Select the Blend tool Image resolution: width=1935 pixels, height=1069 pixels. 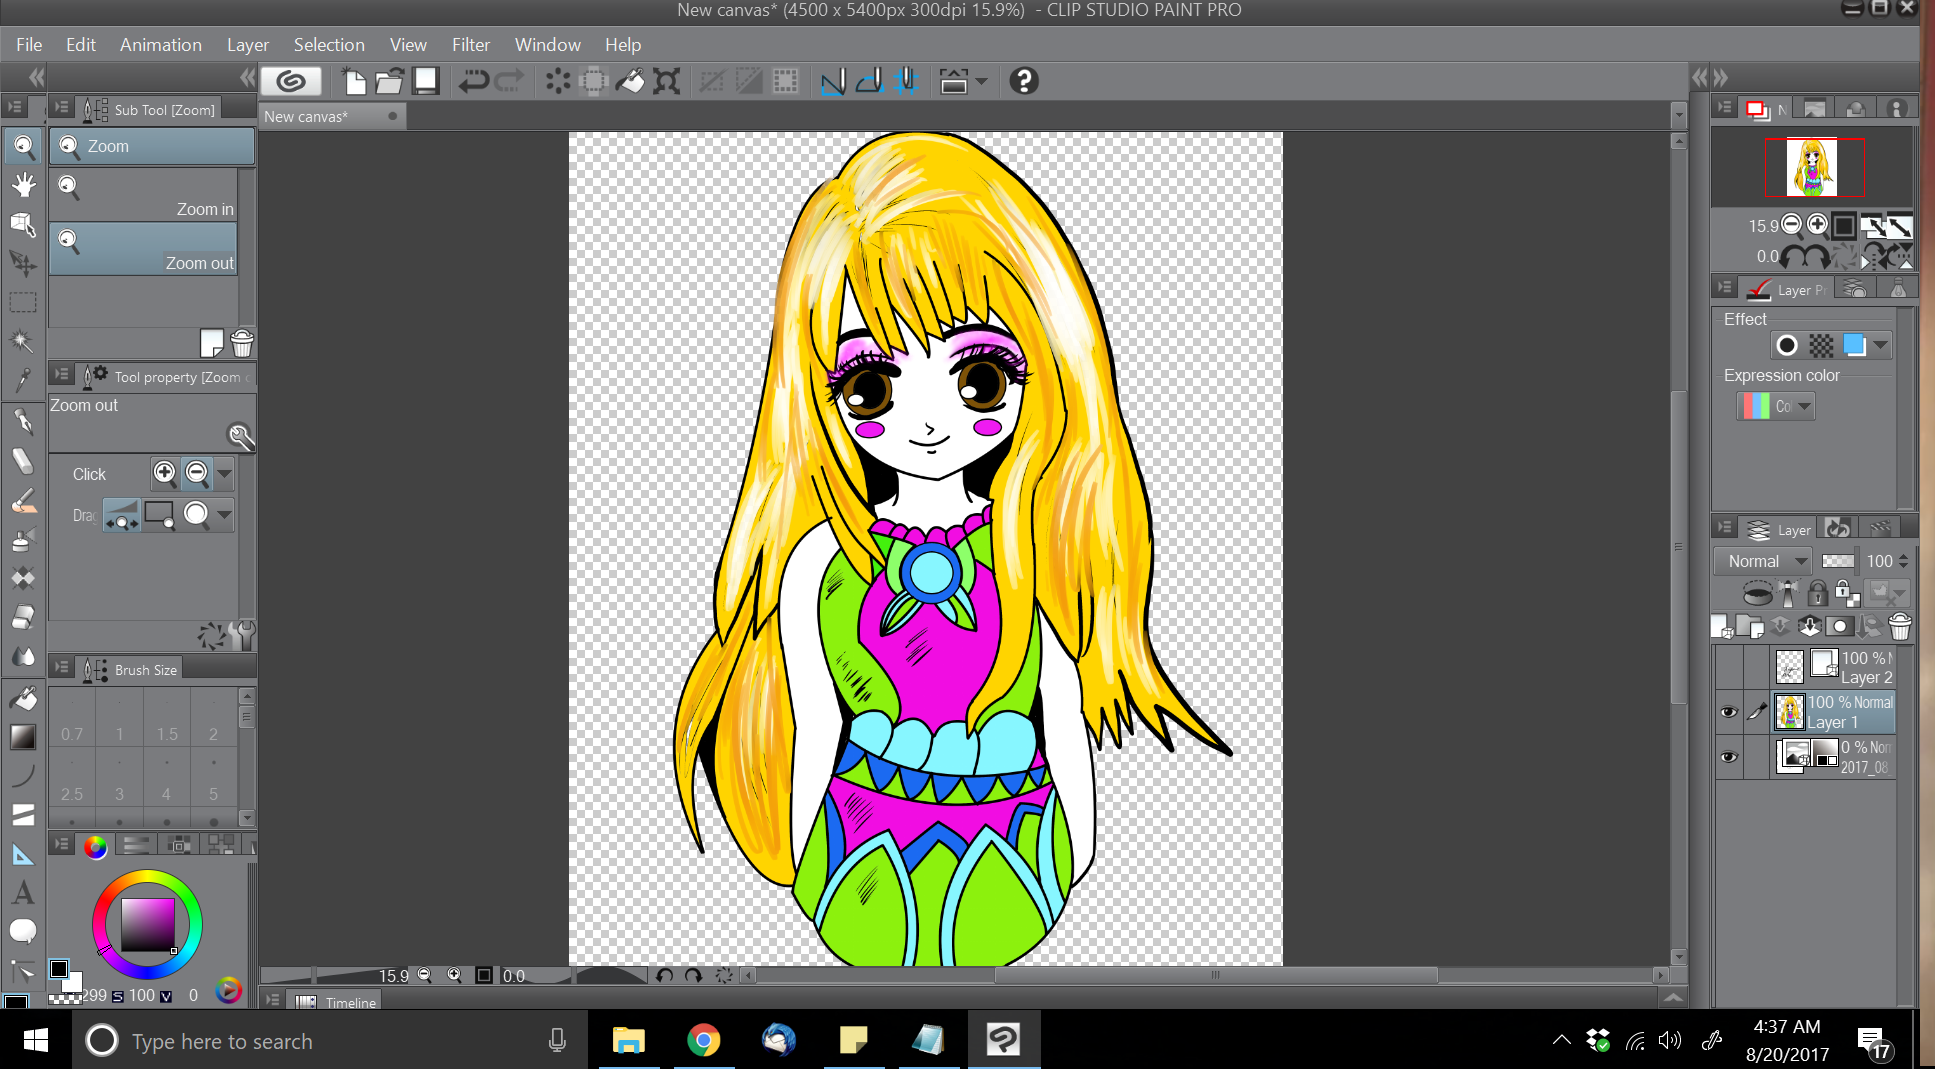pyautogui.click(x=23, y=657)
